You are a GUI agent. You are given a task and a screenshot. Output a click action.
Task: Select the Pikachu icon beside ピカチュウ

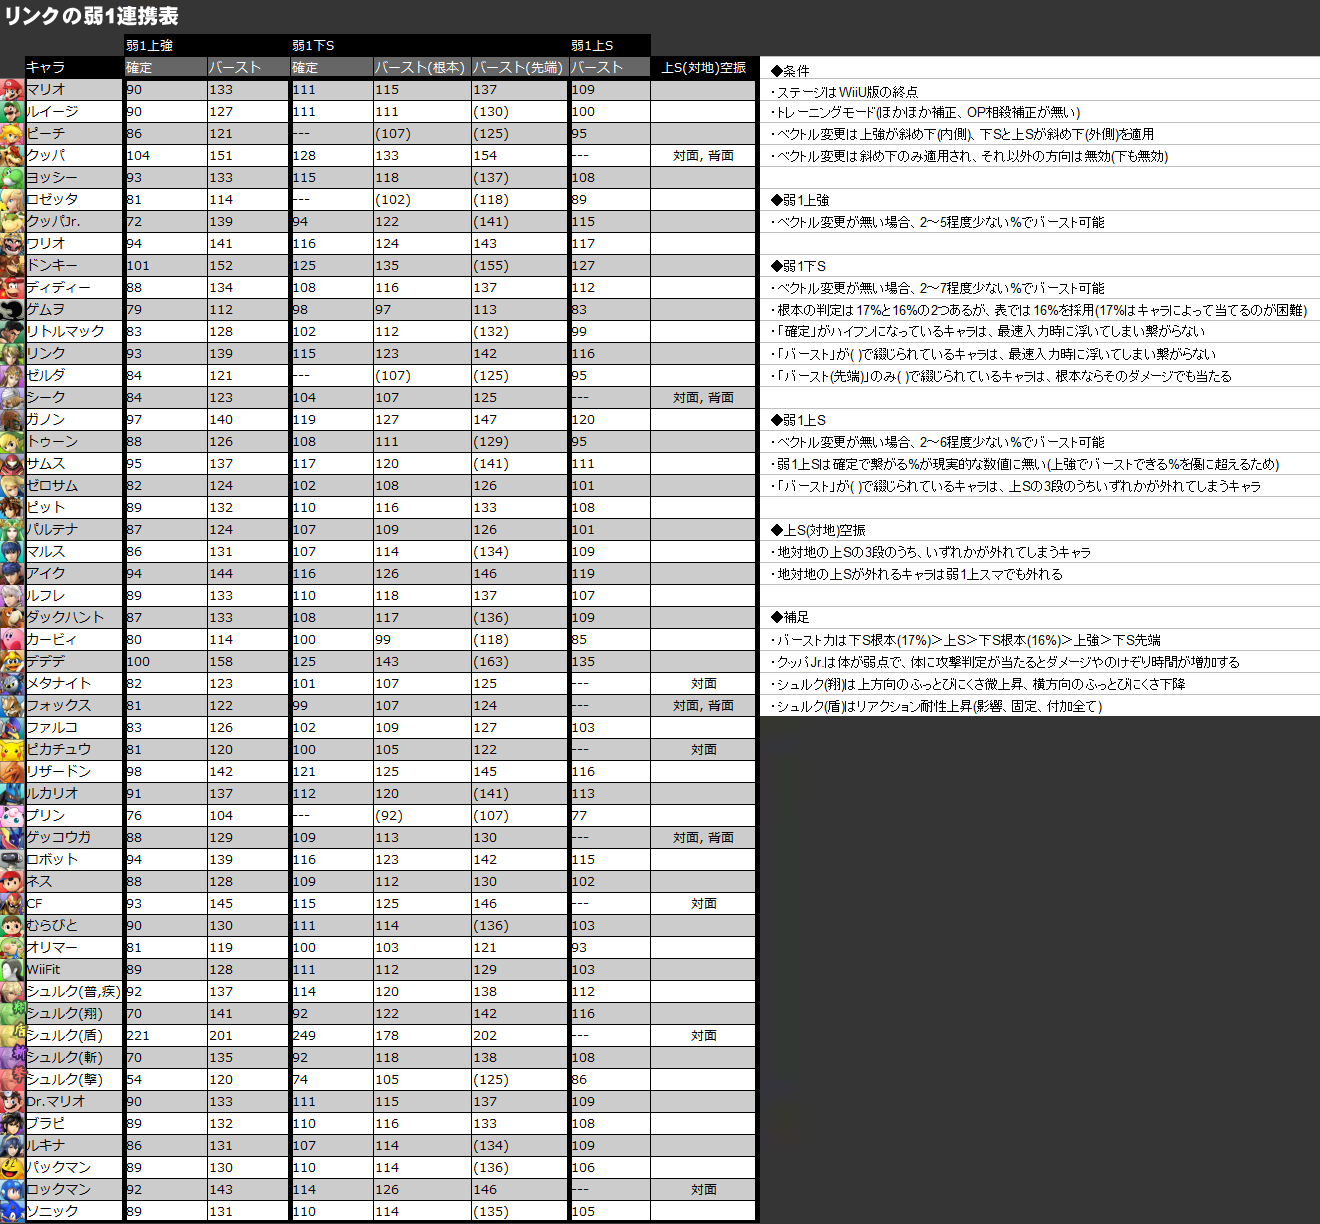click(x=12, y=749)
